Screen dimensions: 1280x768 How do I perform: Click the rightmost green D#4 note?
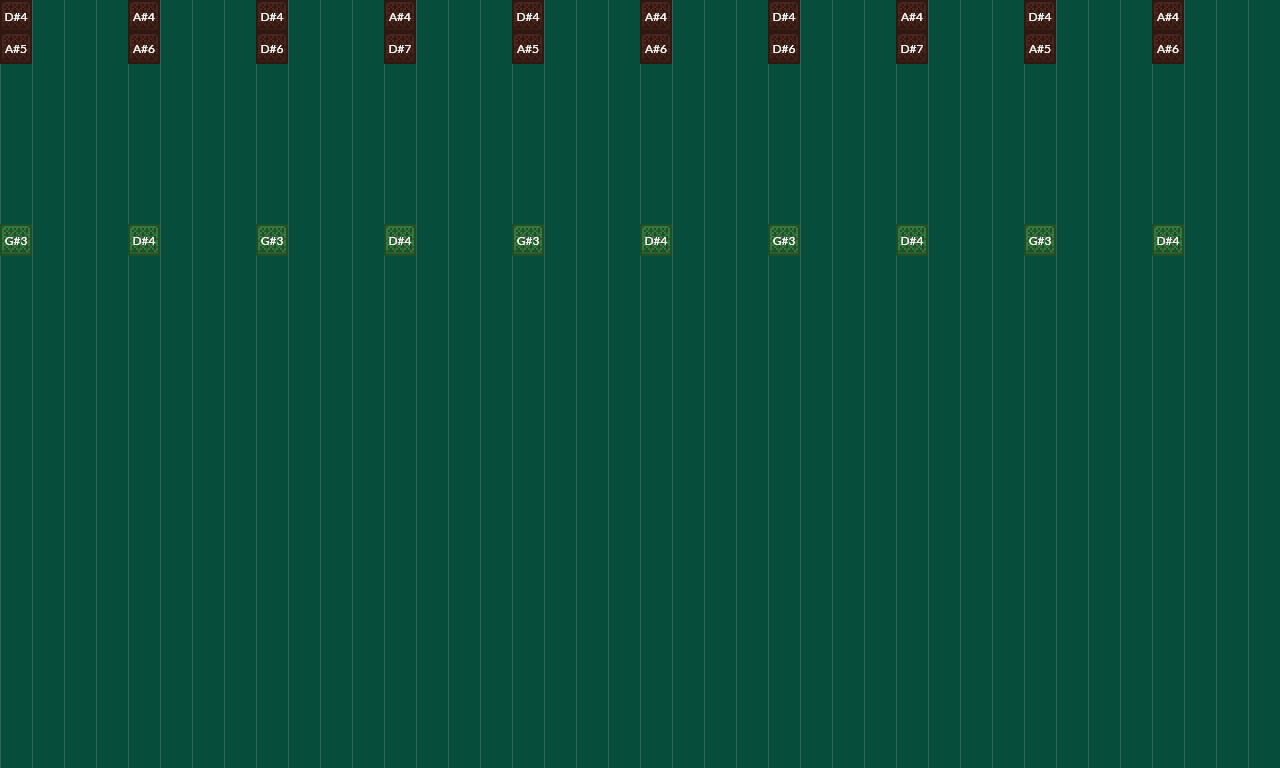1168,241
